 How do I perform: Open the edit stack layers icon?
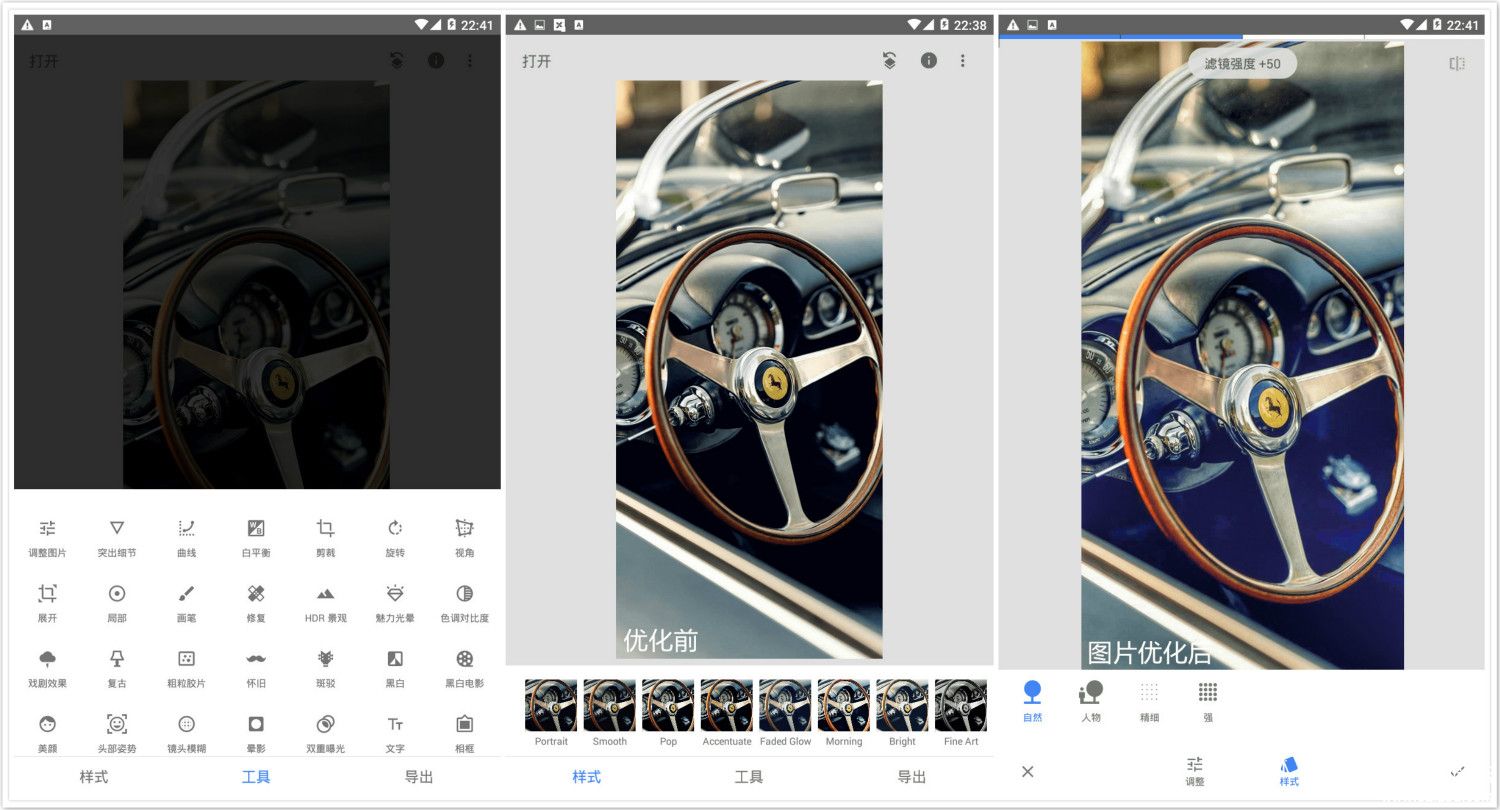coord(889,61)
